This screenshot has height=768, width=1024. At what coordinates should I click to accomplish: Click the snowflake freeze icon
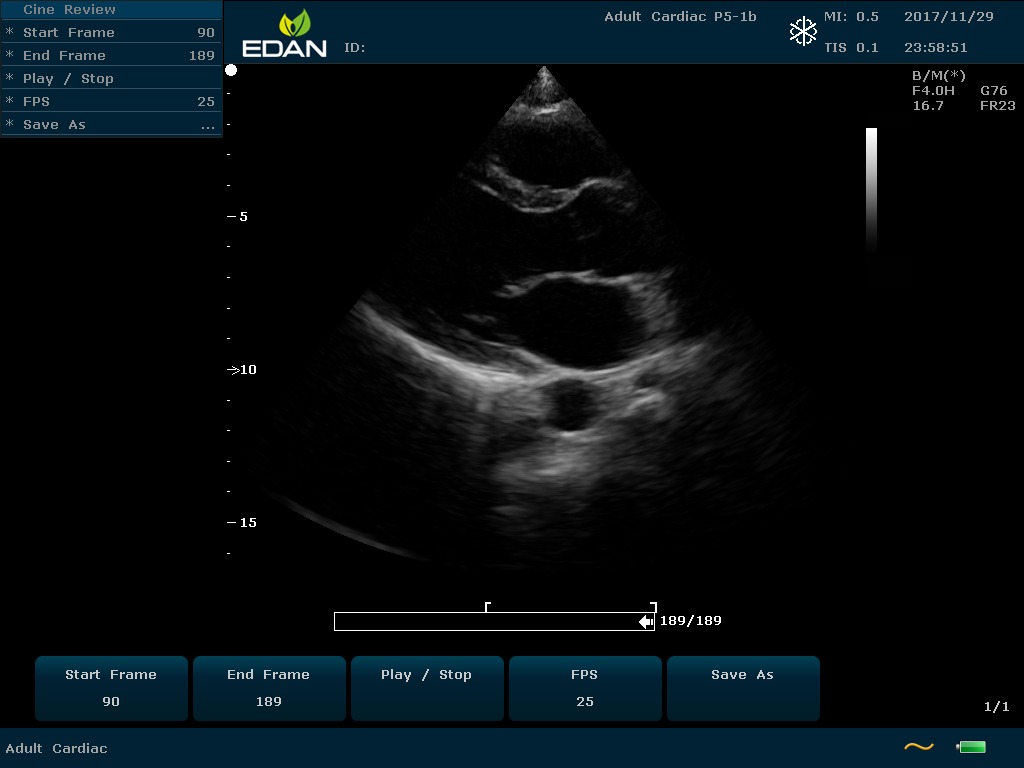(803, 31)
